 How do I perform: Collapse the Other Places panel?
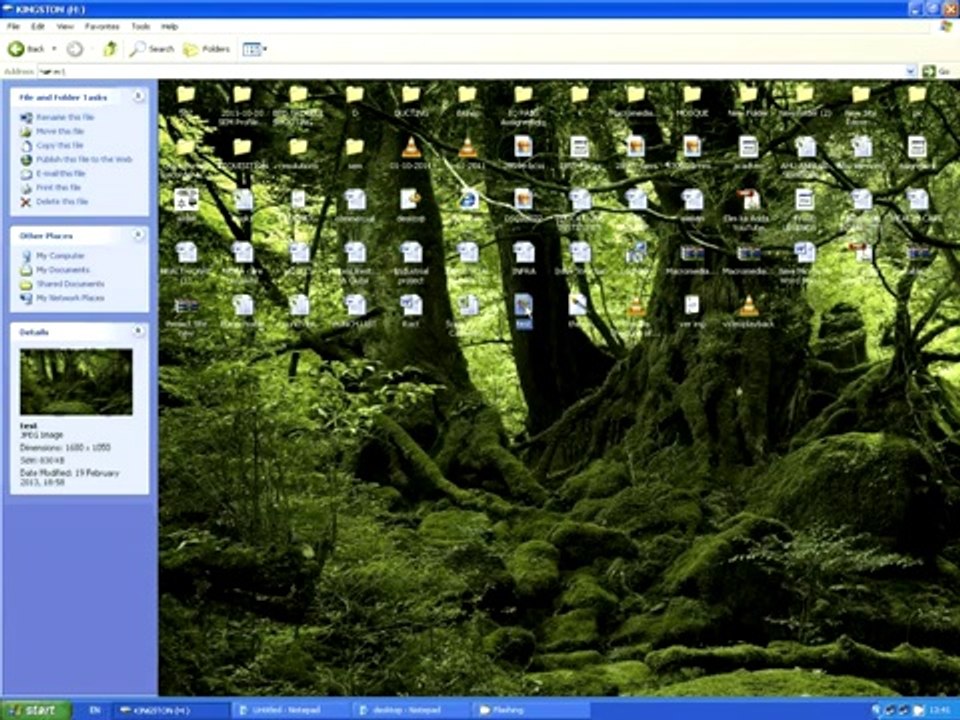[x=138, y=234]
